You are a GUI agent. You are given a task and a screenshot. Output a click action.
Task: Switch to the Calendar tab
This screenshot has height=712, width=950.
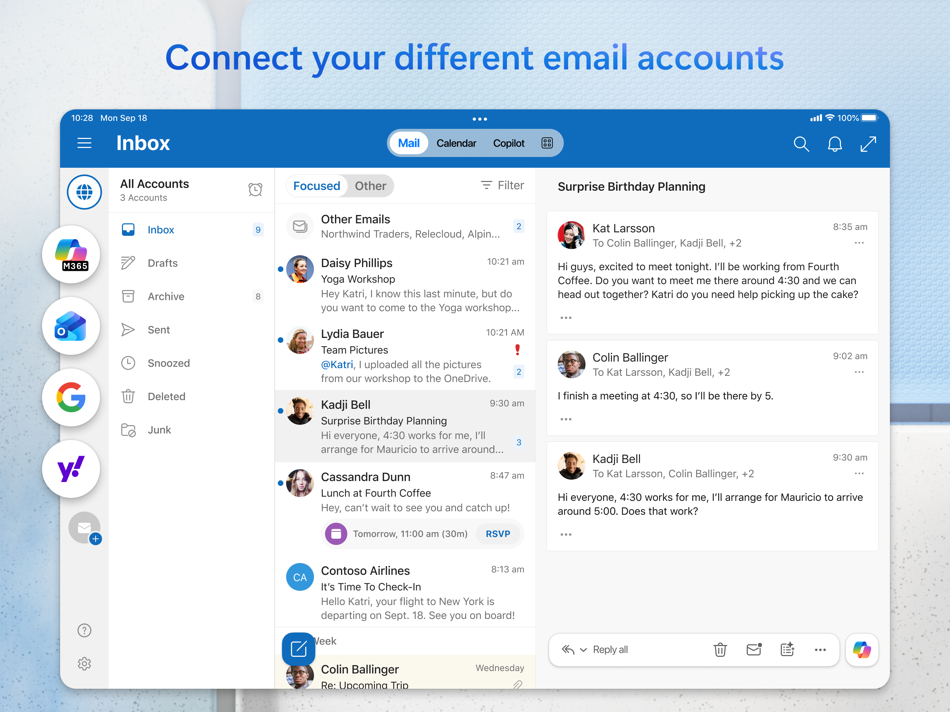[456, 143]
